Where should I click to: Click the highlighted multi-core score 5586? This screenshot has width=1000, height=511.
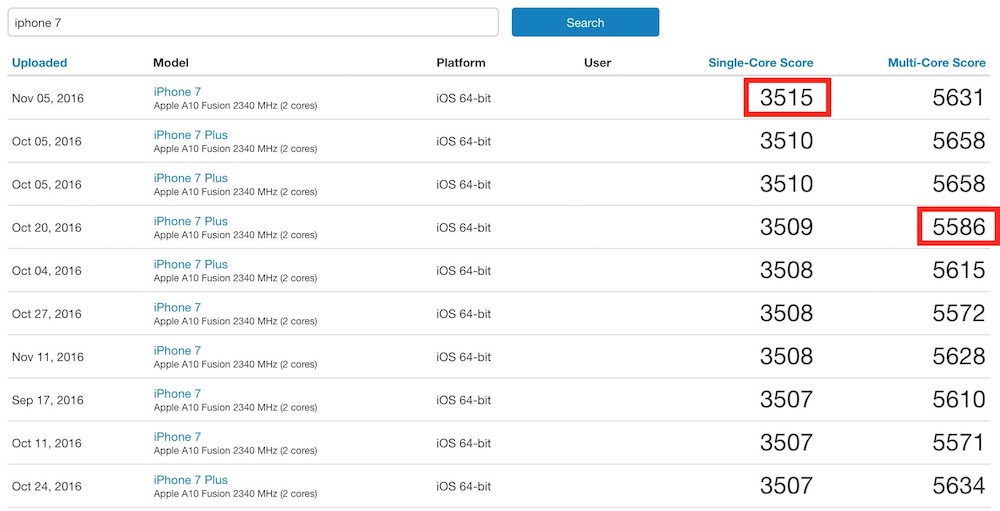958,227
